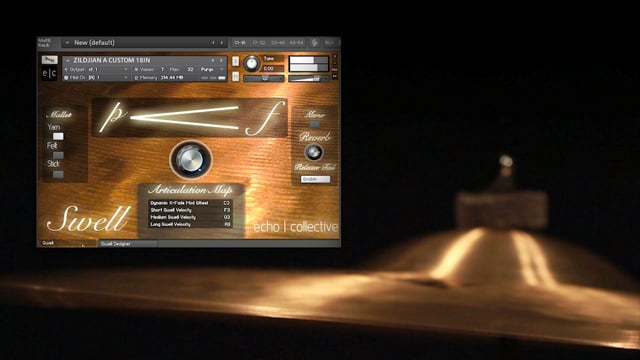Click Short Swell Velocity row
This screenshot has height=360, width=640.
tap(190, 210)
